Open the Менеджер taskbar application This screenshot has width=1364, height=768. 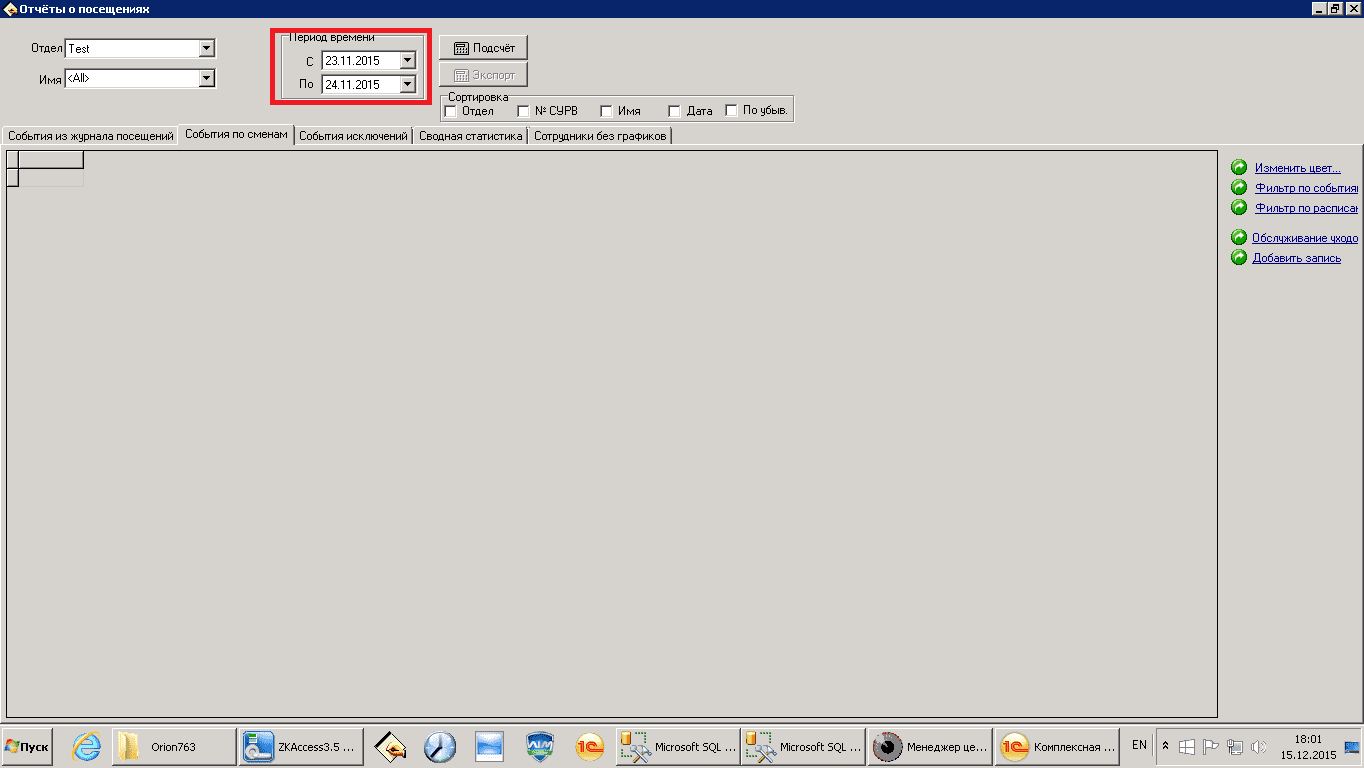point(929,747)
